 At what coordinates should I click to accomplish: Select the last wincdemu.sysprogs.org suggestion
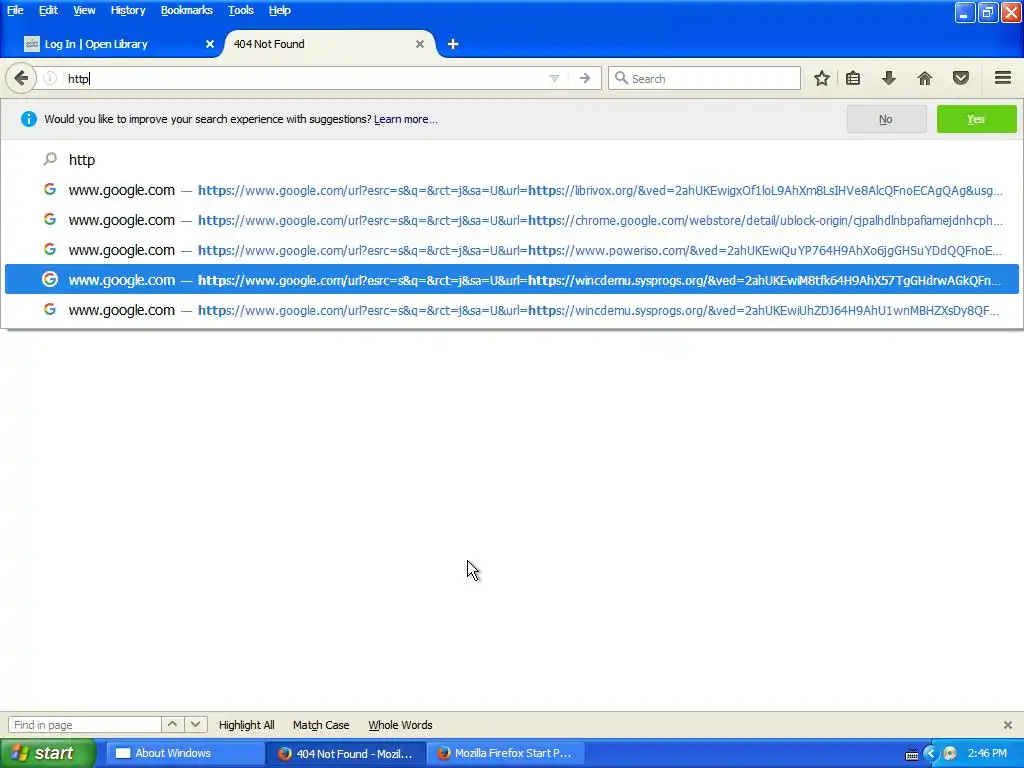pos(512,310)
